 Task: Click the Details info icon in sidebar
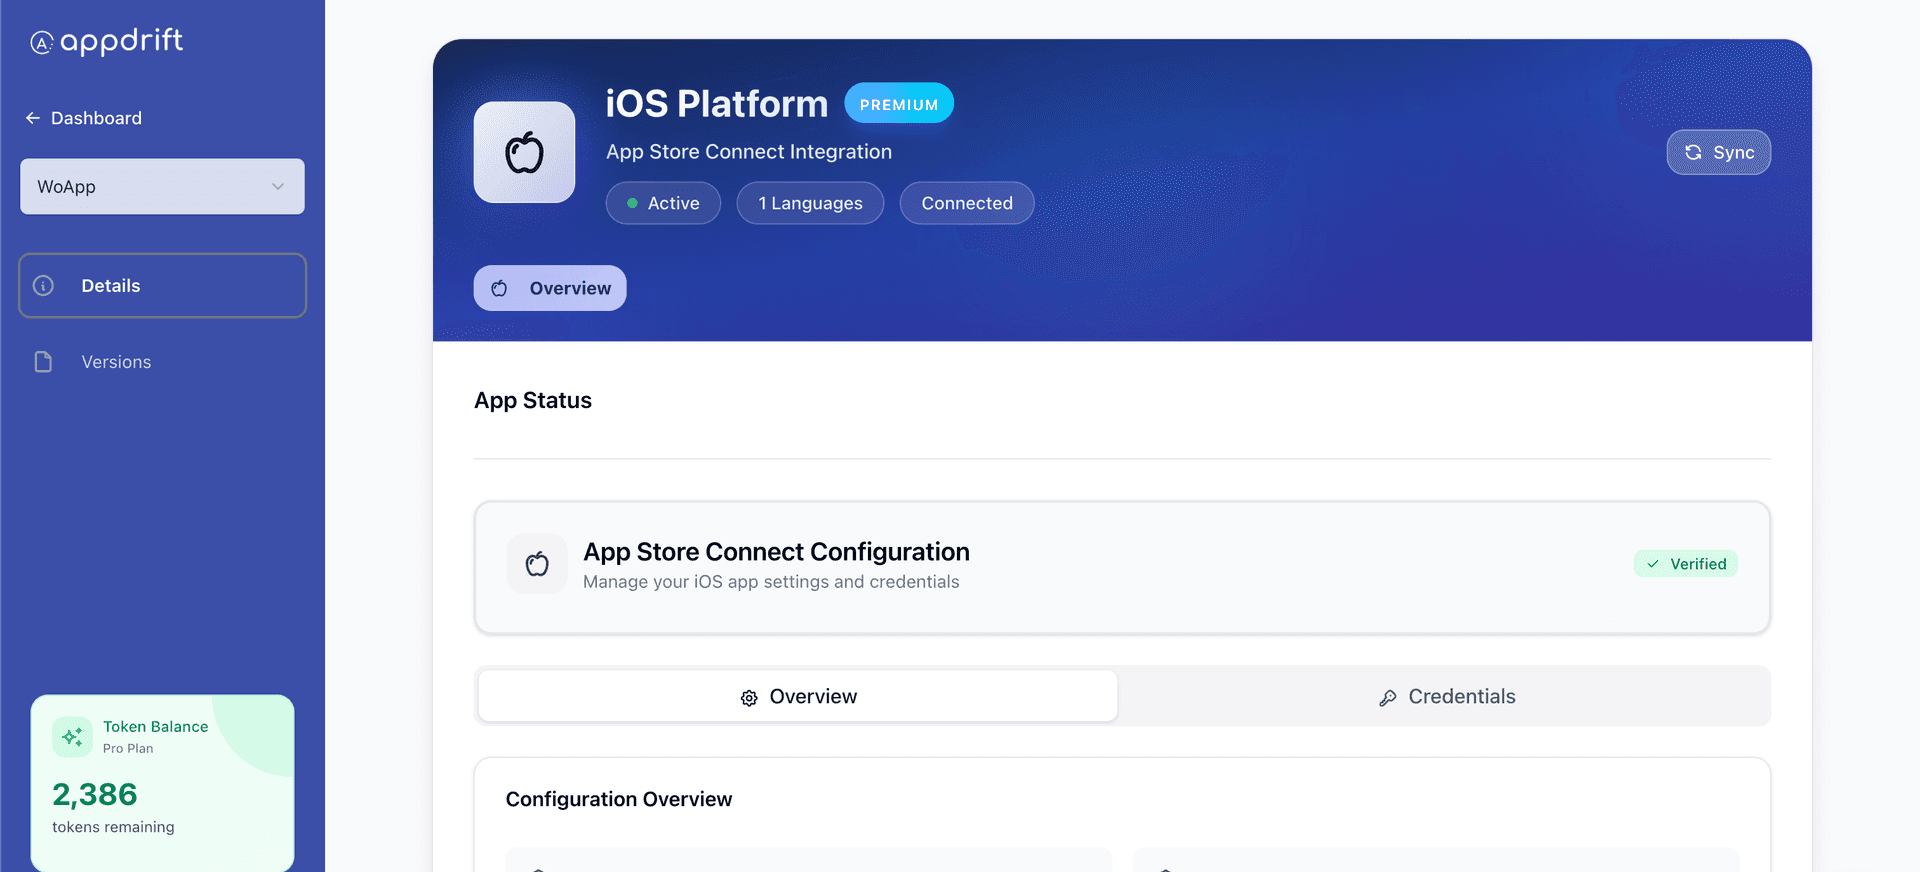pyautogui.click(x=44, y=286)
